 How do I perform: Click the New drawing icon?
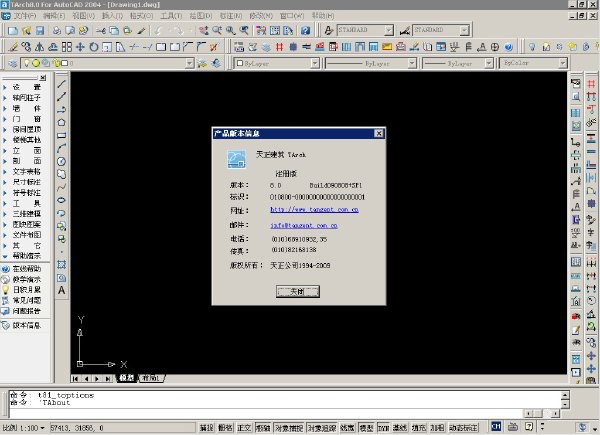point(13,31)
